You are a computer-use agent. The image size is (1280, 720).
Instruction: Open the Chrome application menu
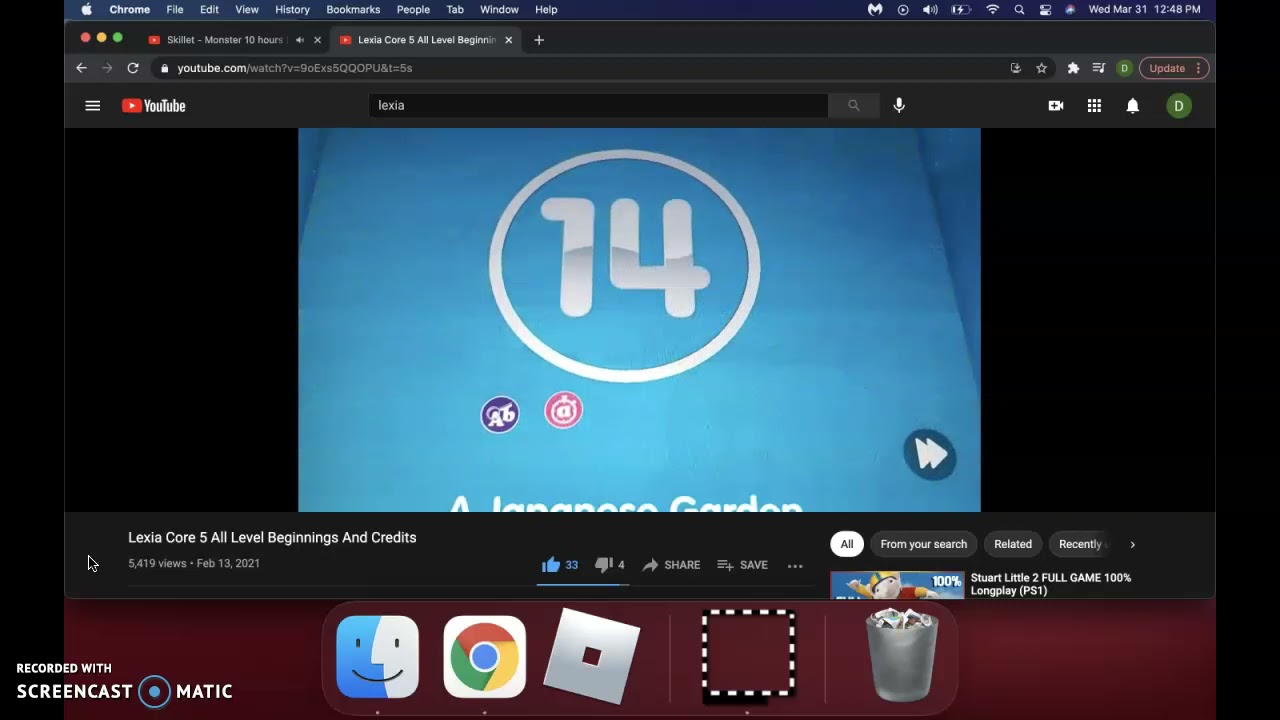click(x=130, y=10)
